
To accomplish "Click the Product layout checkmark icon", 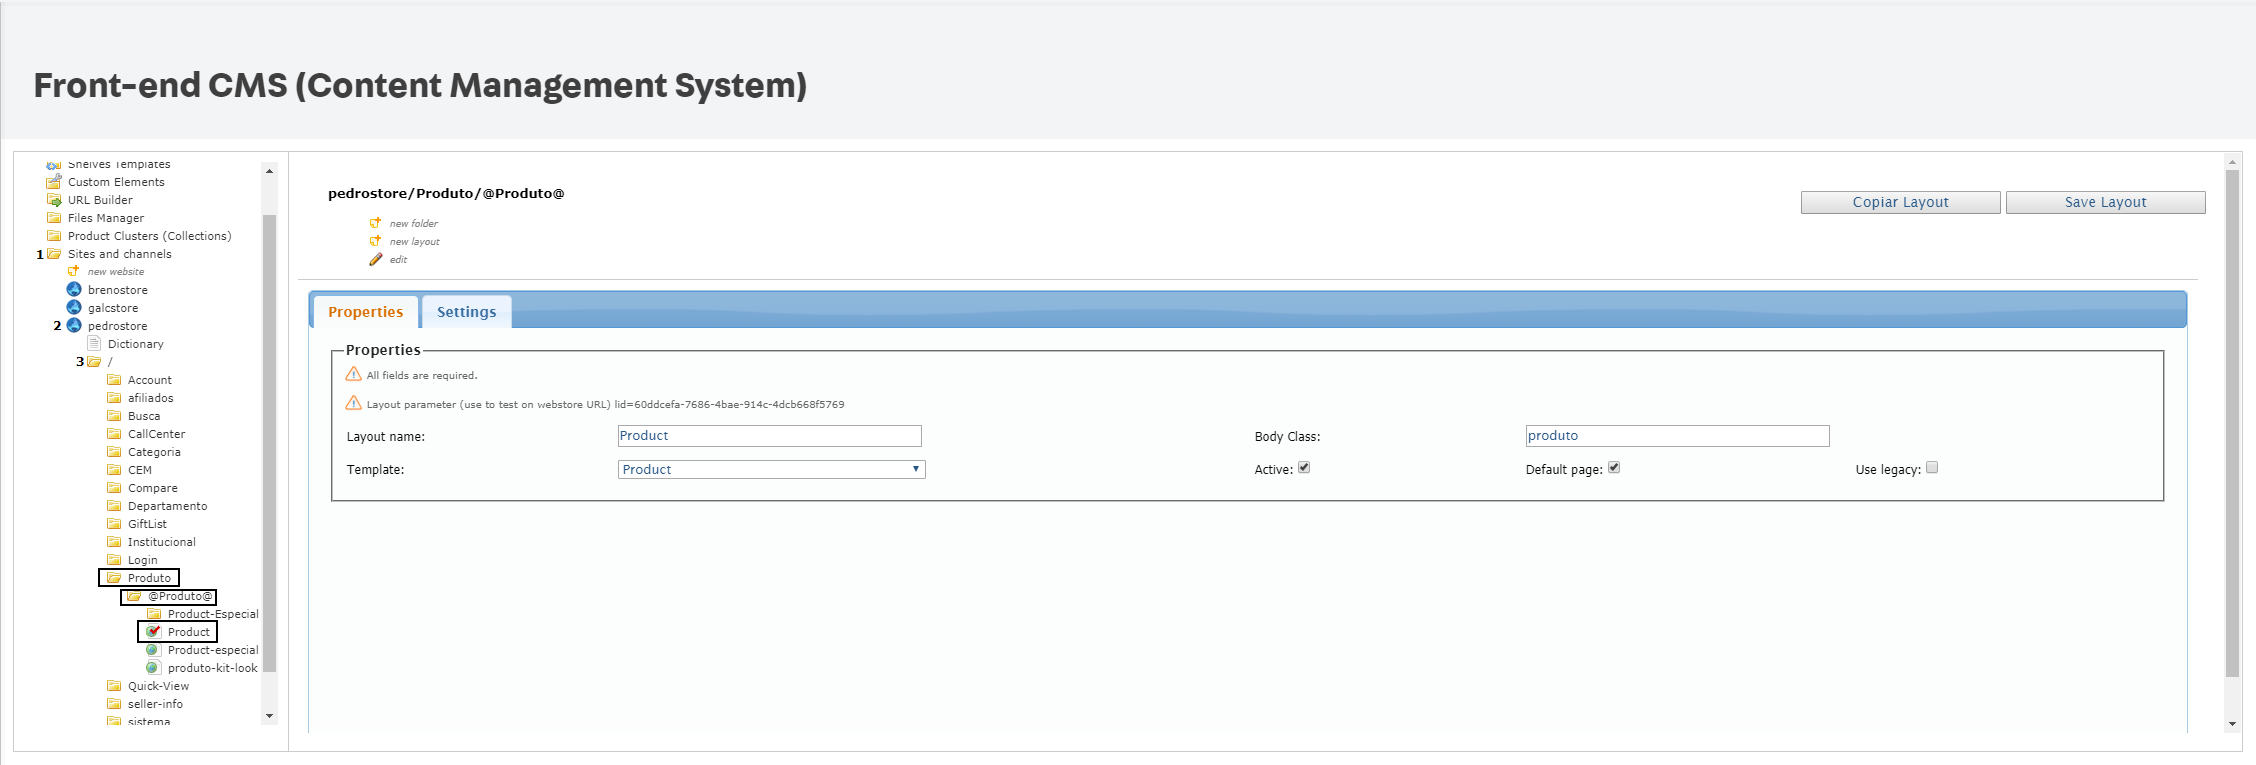I will pos(153,632).
